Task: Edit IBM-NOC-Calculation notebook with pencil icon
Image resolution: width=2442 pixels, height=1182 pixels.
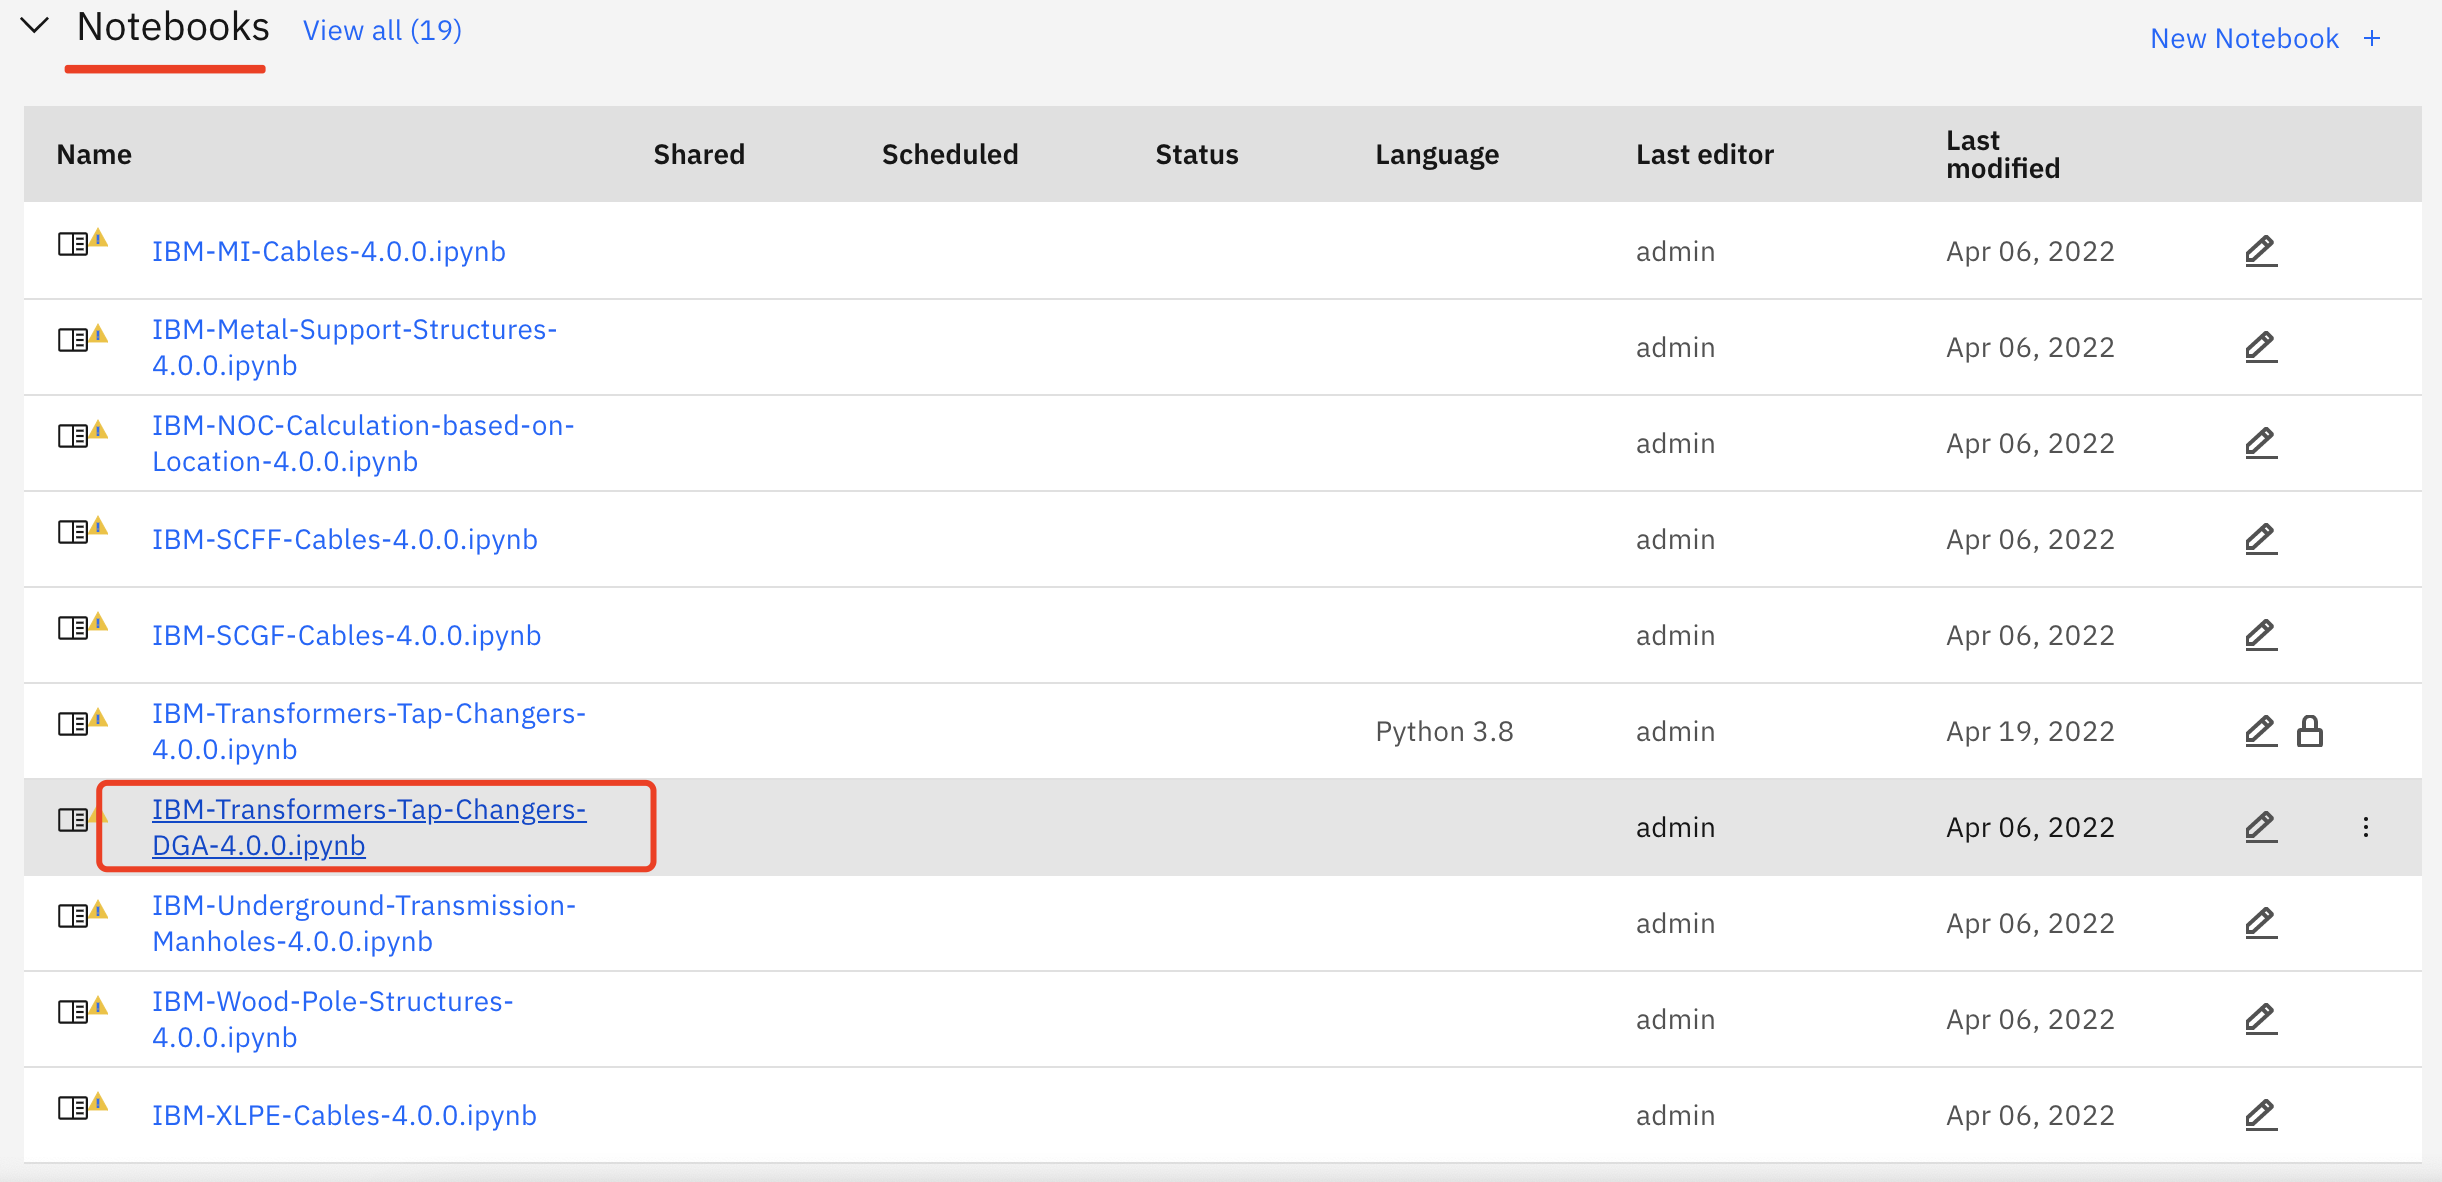Action: click(2260, 443)
